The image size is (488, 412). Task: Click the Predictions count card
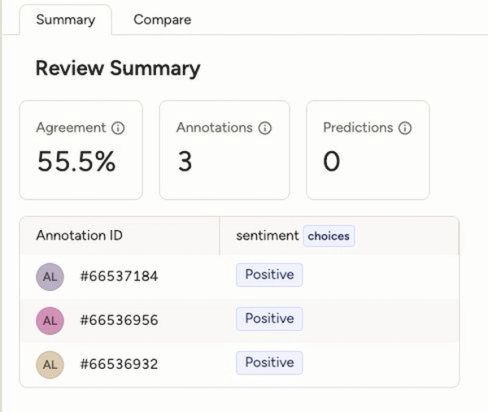pyautogui.click(x=368, y=150)
